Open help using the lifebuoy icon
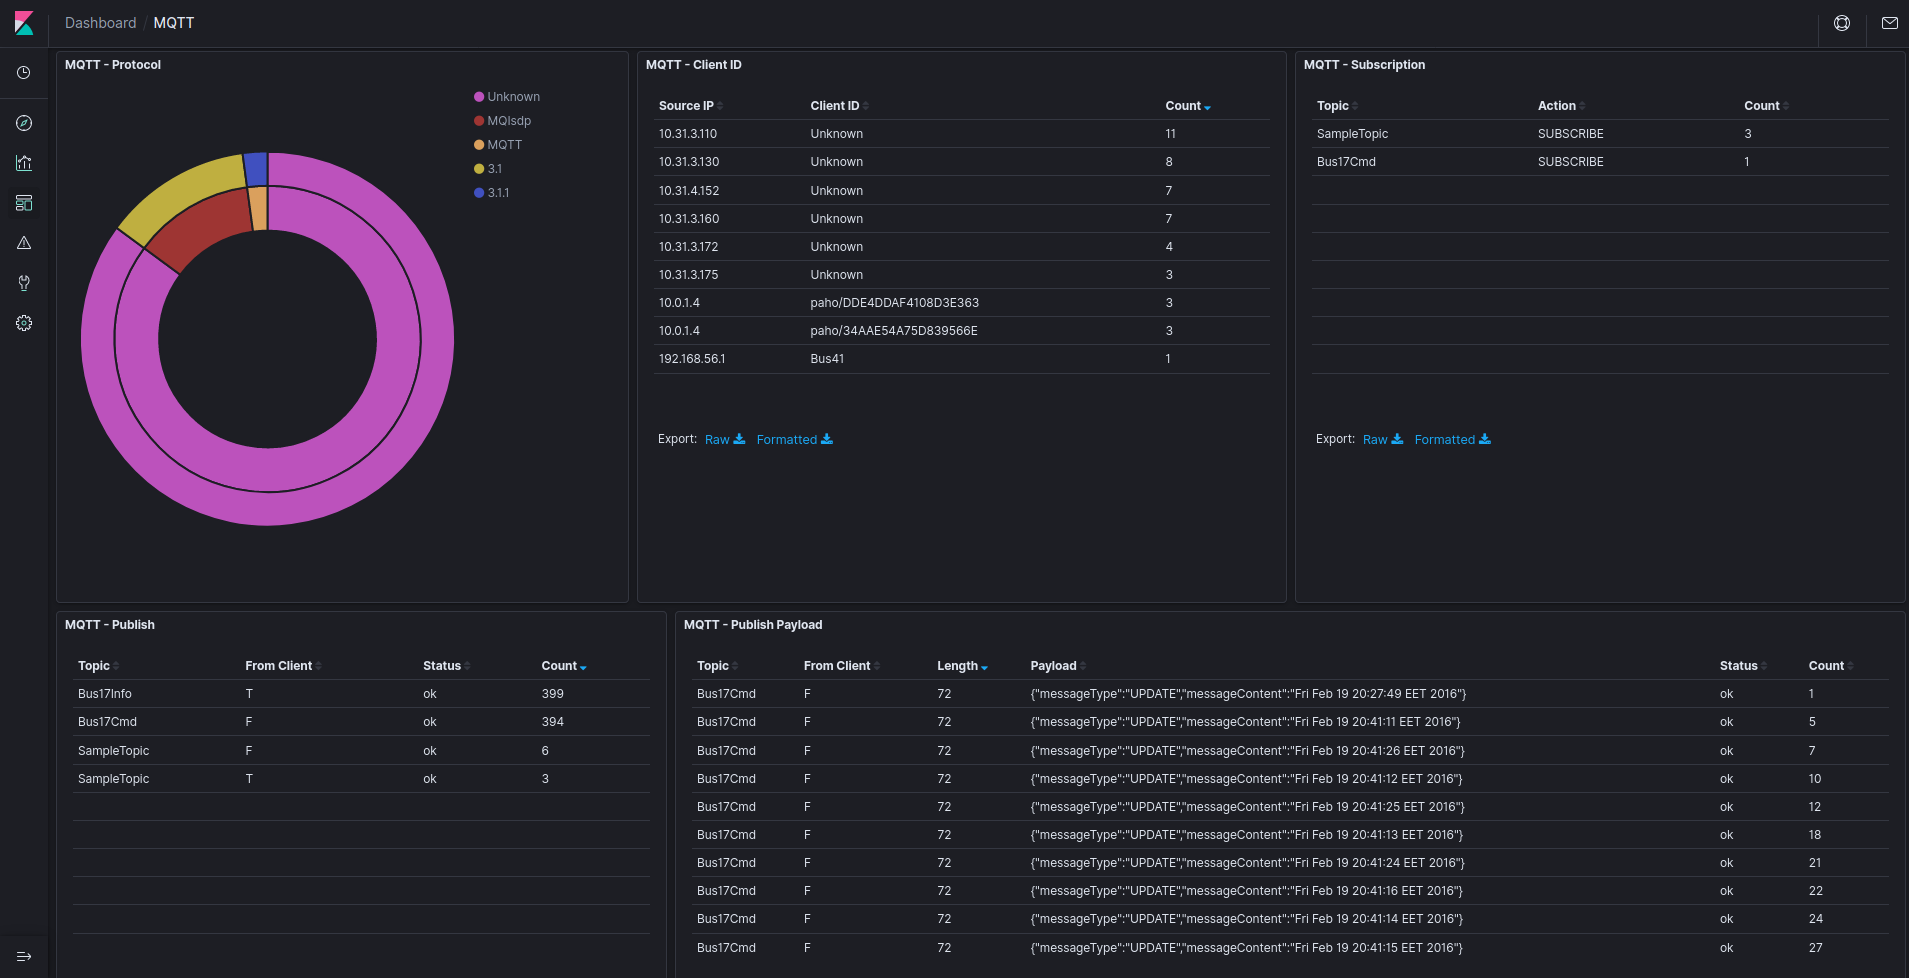 [1841, 22]
